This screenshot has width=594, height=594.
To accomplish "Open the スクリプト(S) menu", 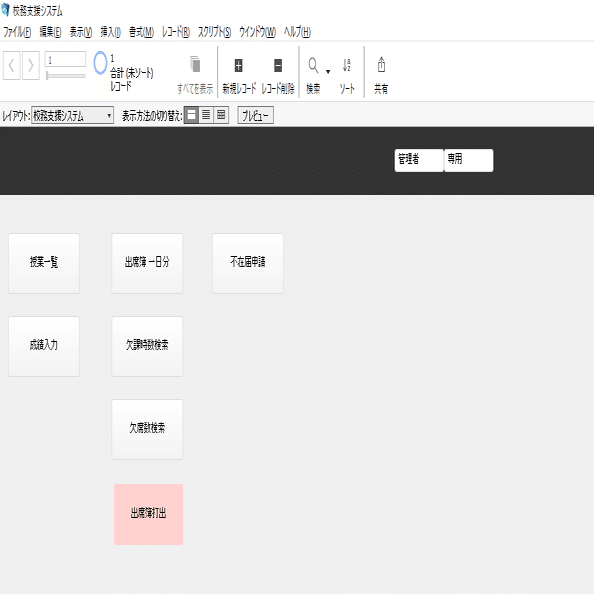I will [214, 32].
